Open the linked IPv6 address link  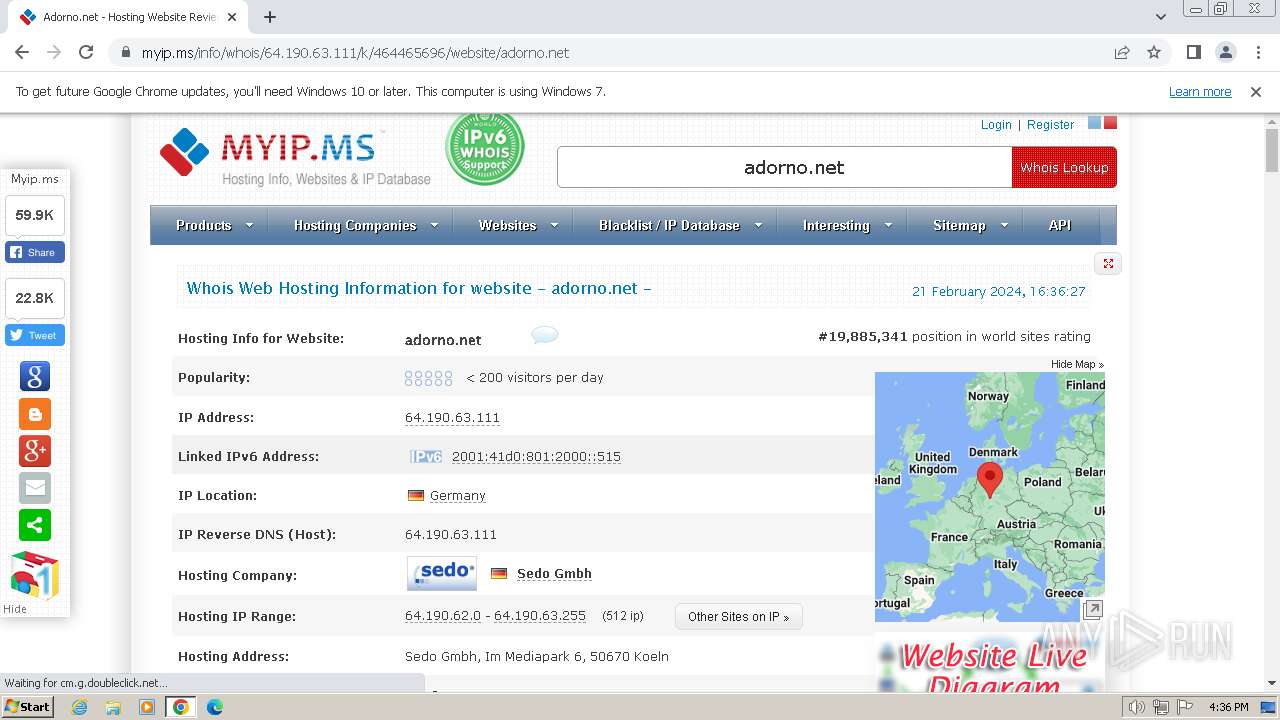click(536, 456)
